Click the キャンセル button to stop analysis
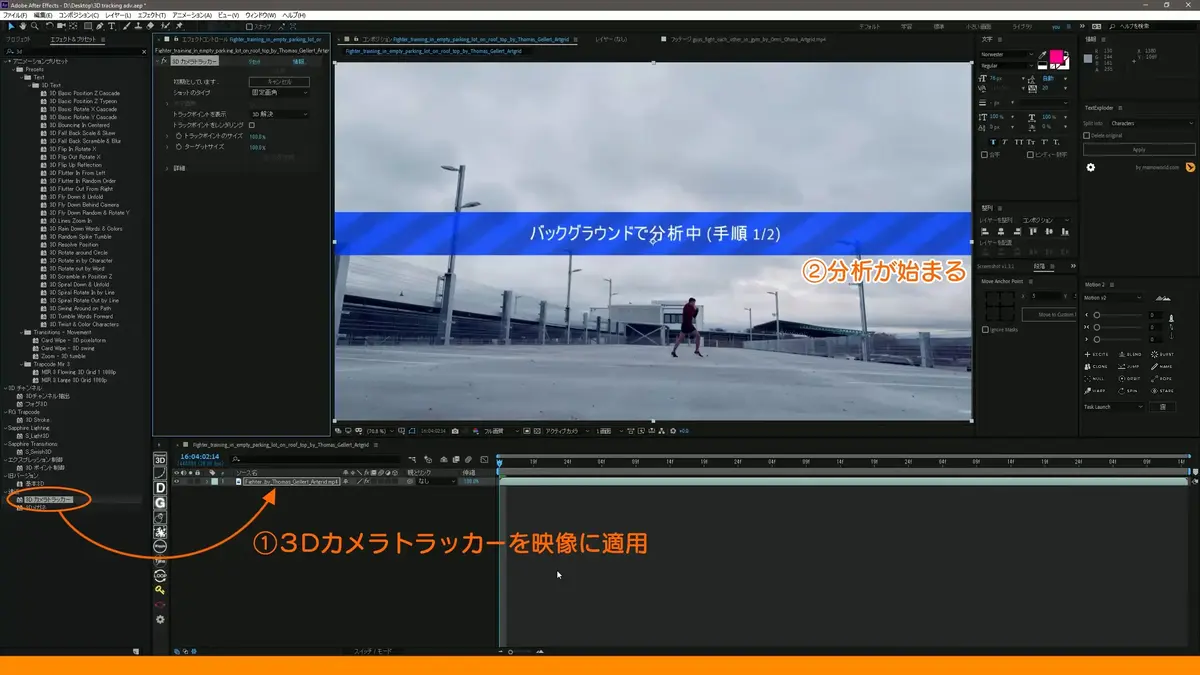The width and height of the screenshot is (1200, 675). [279, 81]
